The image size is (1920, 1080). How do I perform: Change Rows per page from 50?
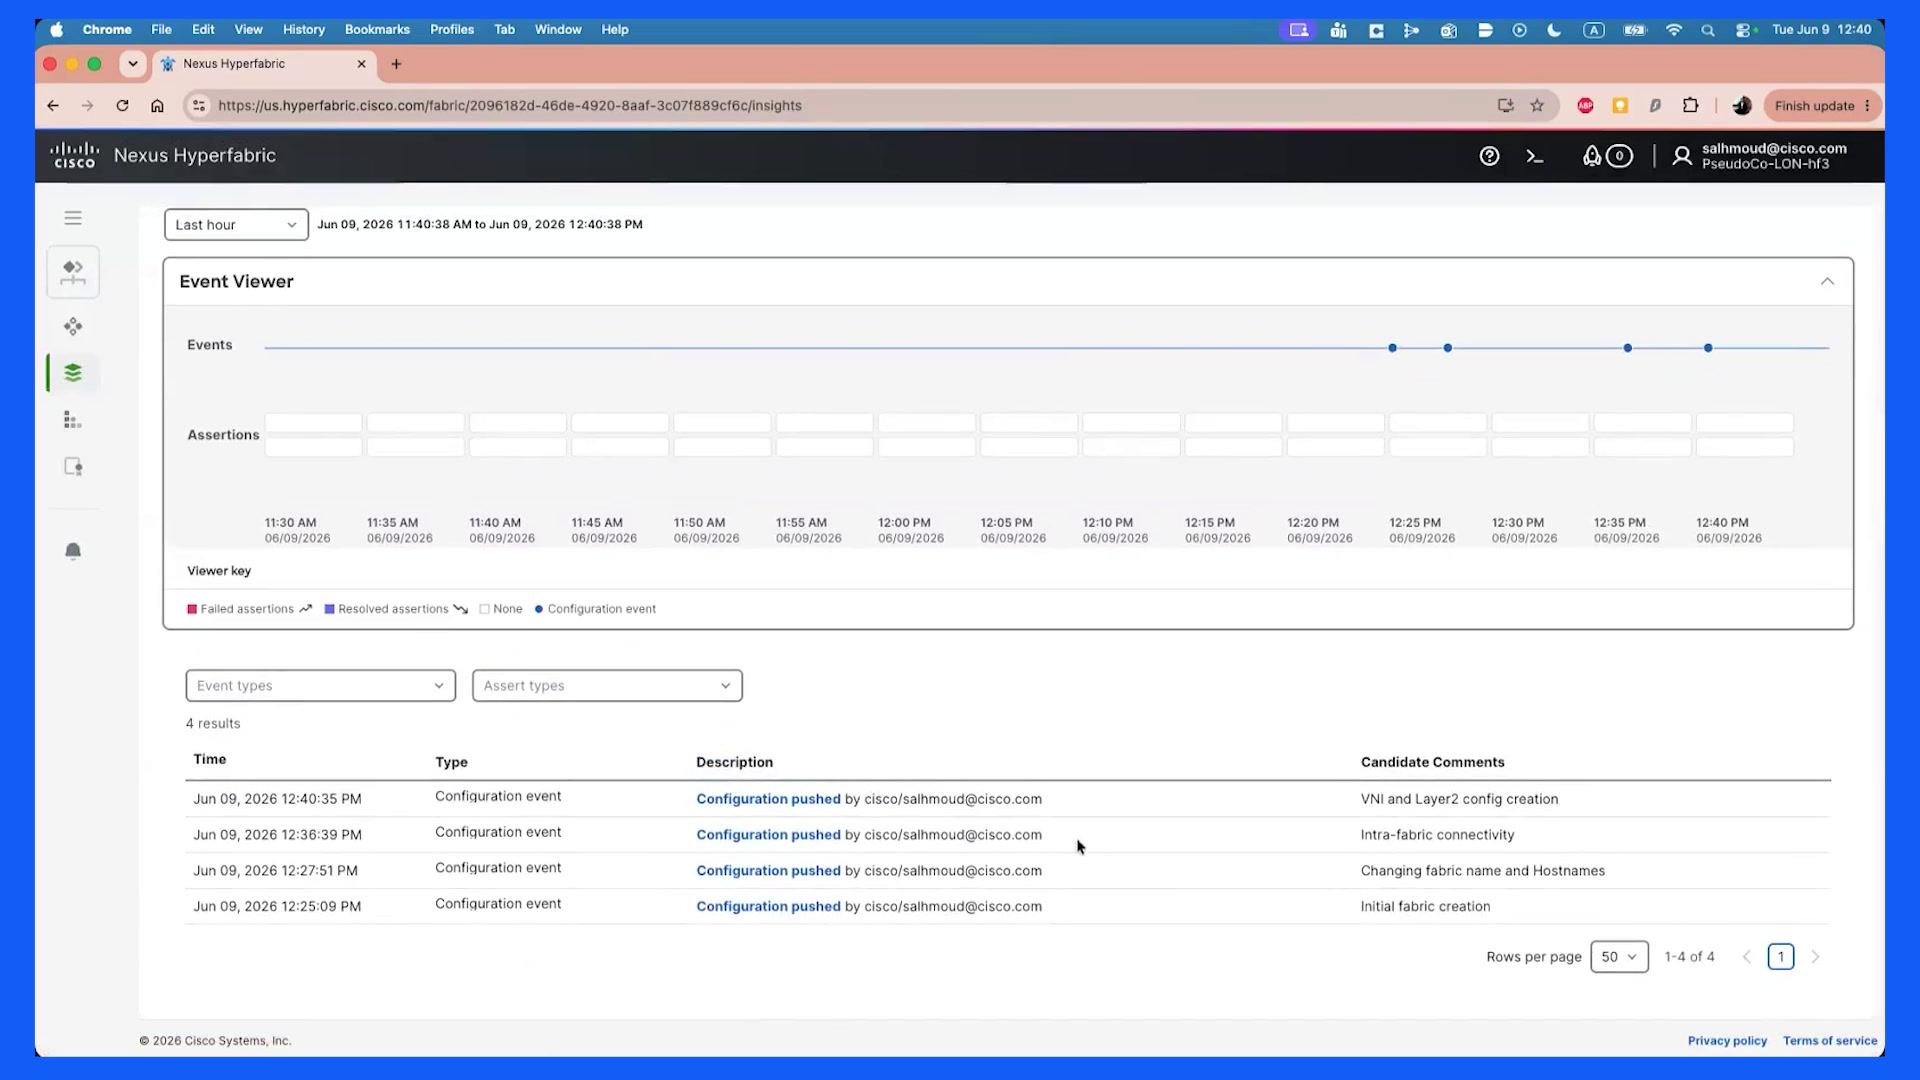coord(1619,957)
